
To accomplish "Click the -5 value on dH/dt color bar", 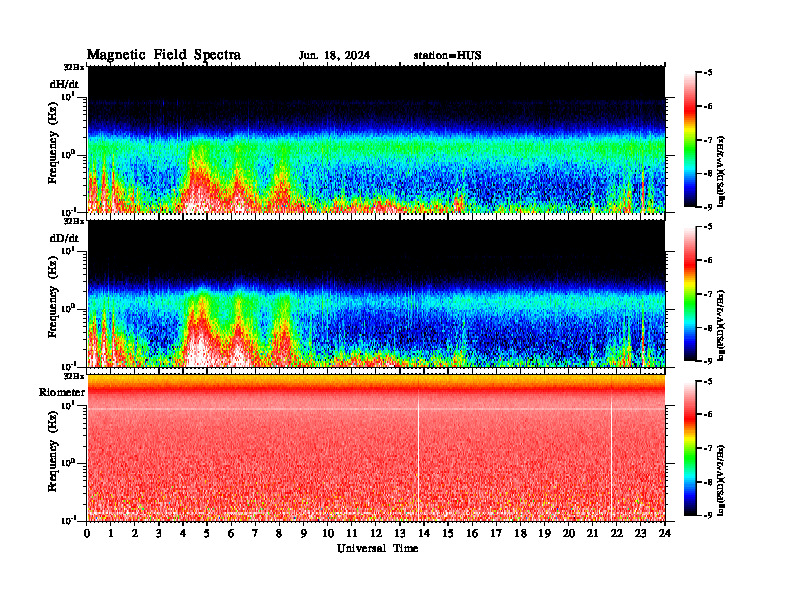I will pos(707,73).
